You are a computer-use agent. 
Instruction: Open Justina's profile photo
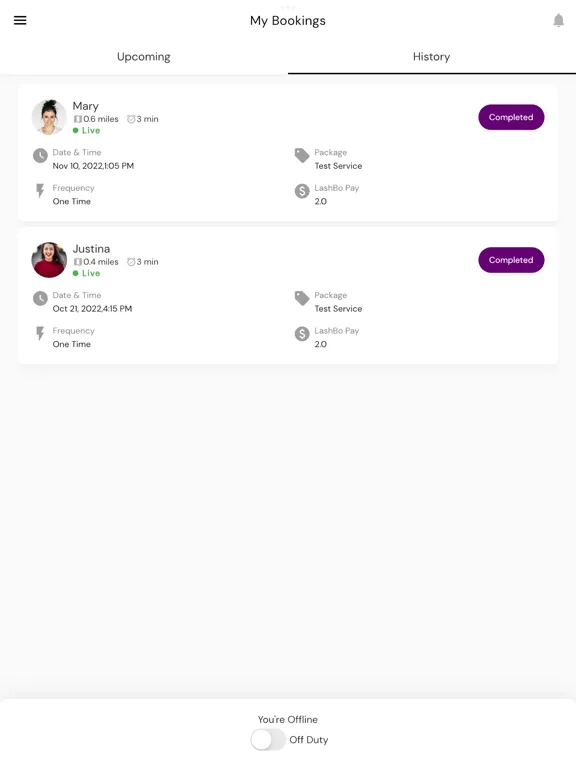point(49,260)
